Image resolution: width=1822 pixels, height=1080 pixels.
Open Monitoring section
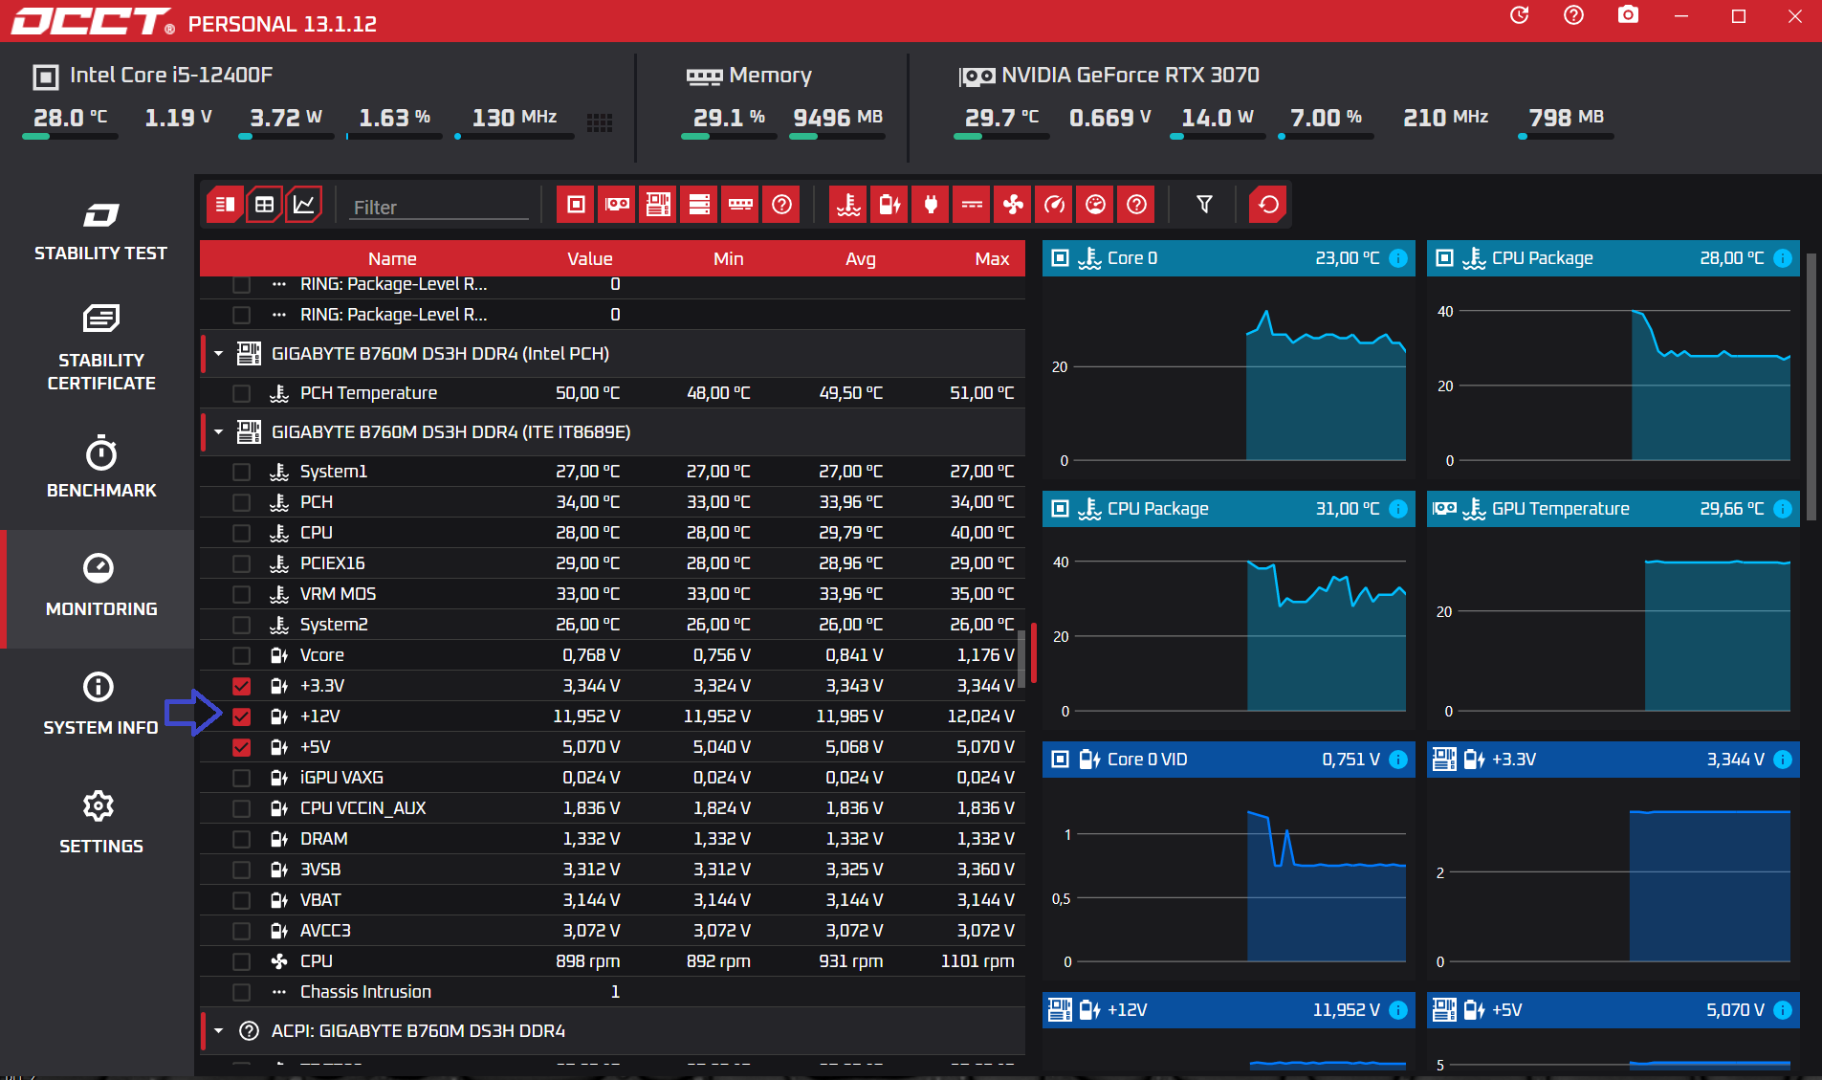tap(100, 587)
